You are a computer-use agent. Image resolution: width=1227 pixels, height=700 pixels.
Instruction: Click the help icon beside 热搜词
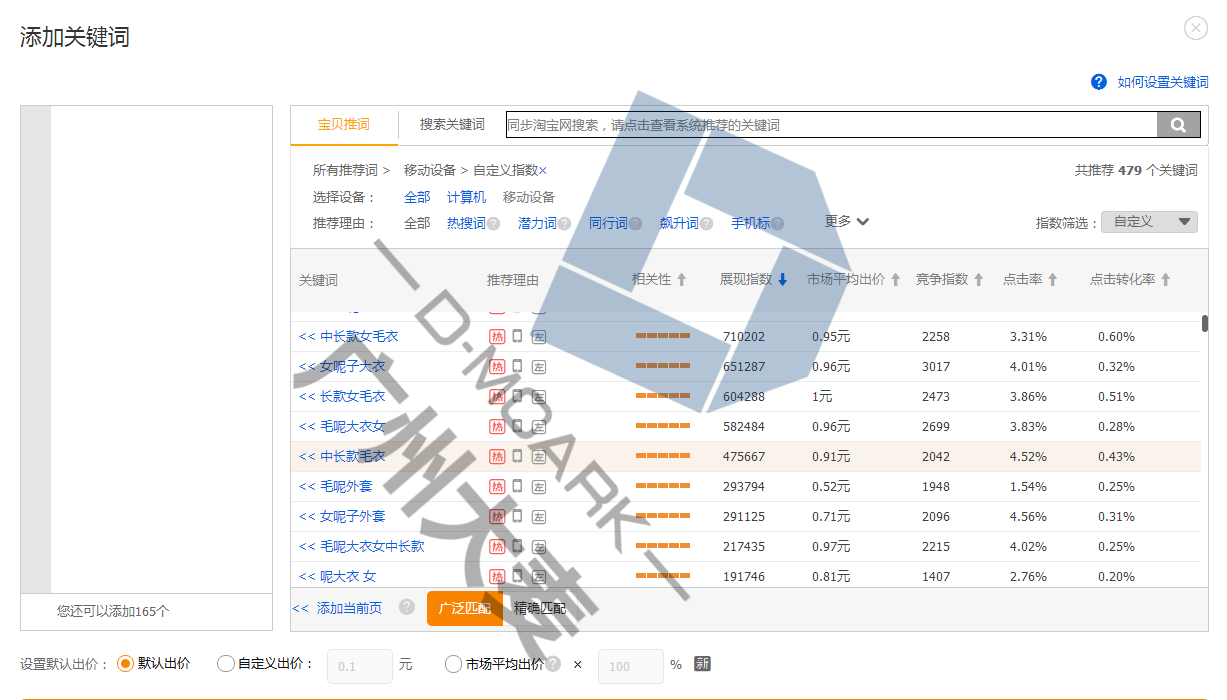click(493, 224)
